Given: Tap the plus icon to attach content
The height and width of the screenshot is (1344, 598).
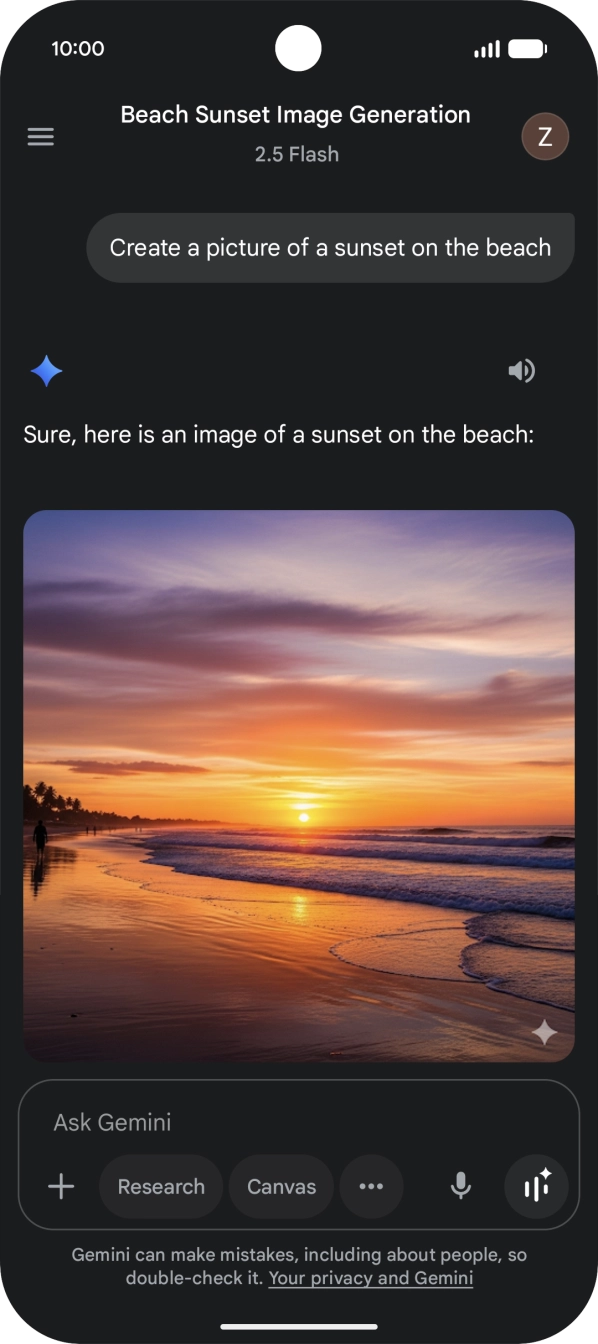Looking at the screenshot, I should click(60, 1186).
